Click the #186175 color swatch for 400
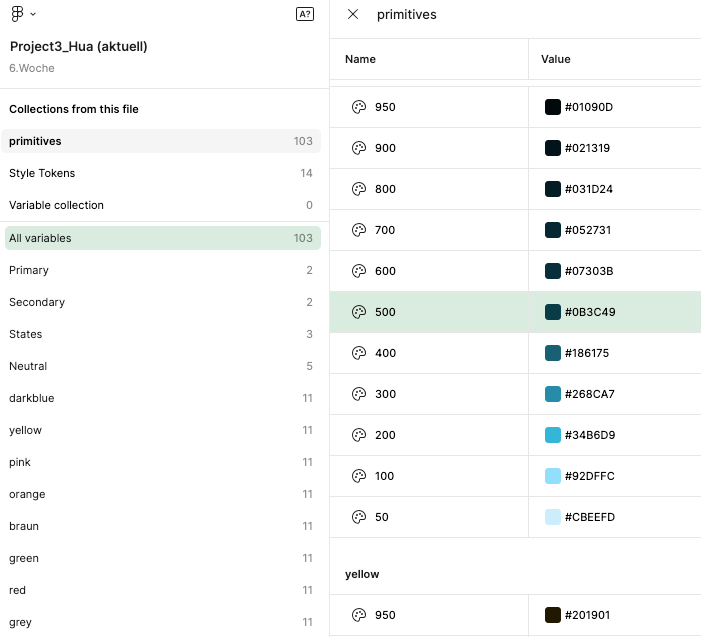The width and height of the screenshot is (701, 637). coord(553,353)
